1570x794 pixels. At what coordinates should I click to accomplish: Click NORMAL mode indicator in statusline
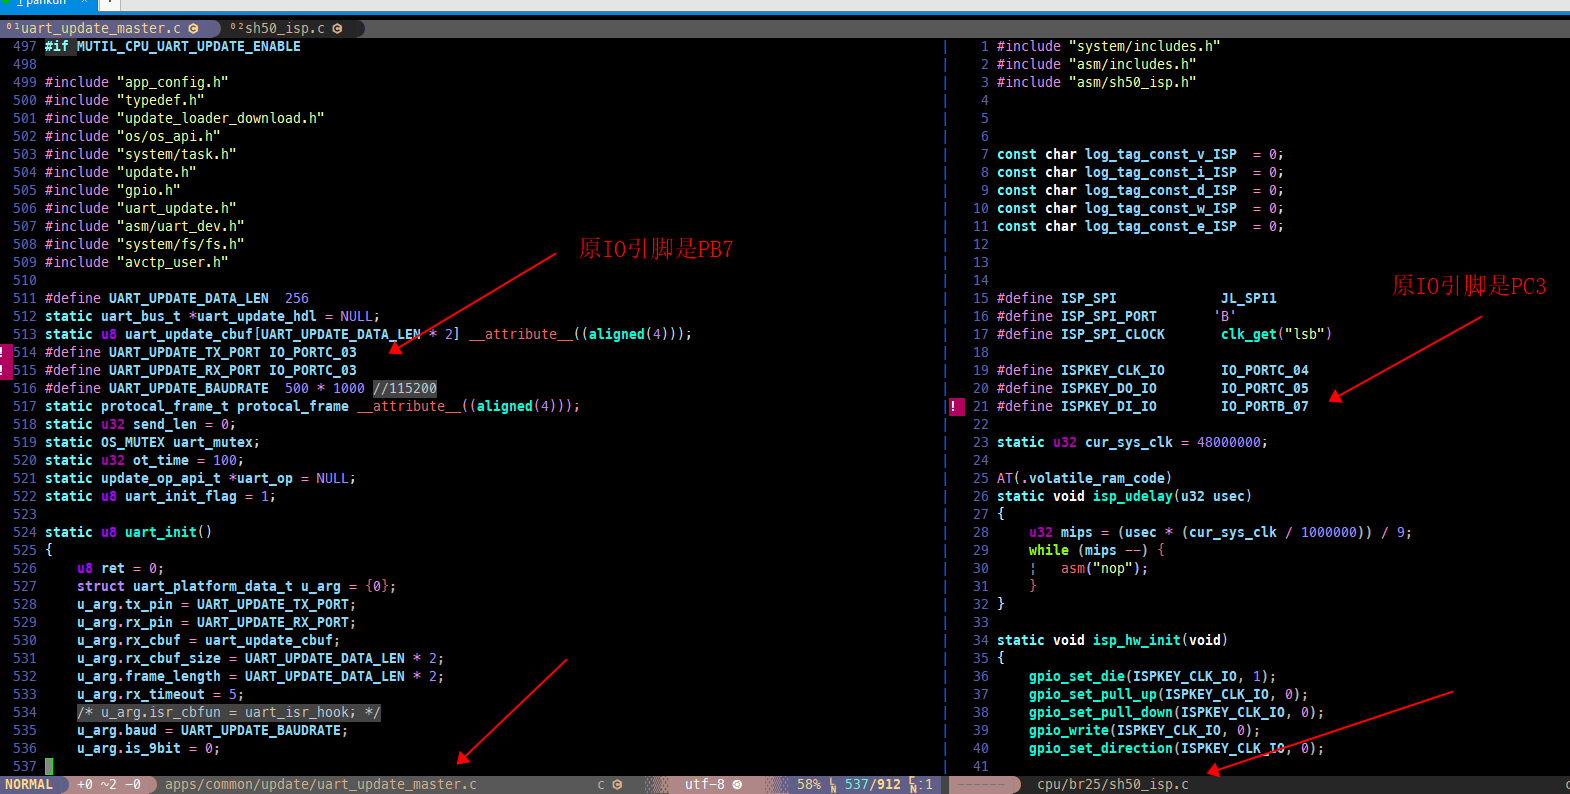point(29,785)
